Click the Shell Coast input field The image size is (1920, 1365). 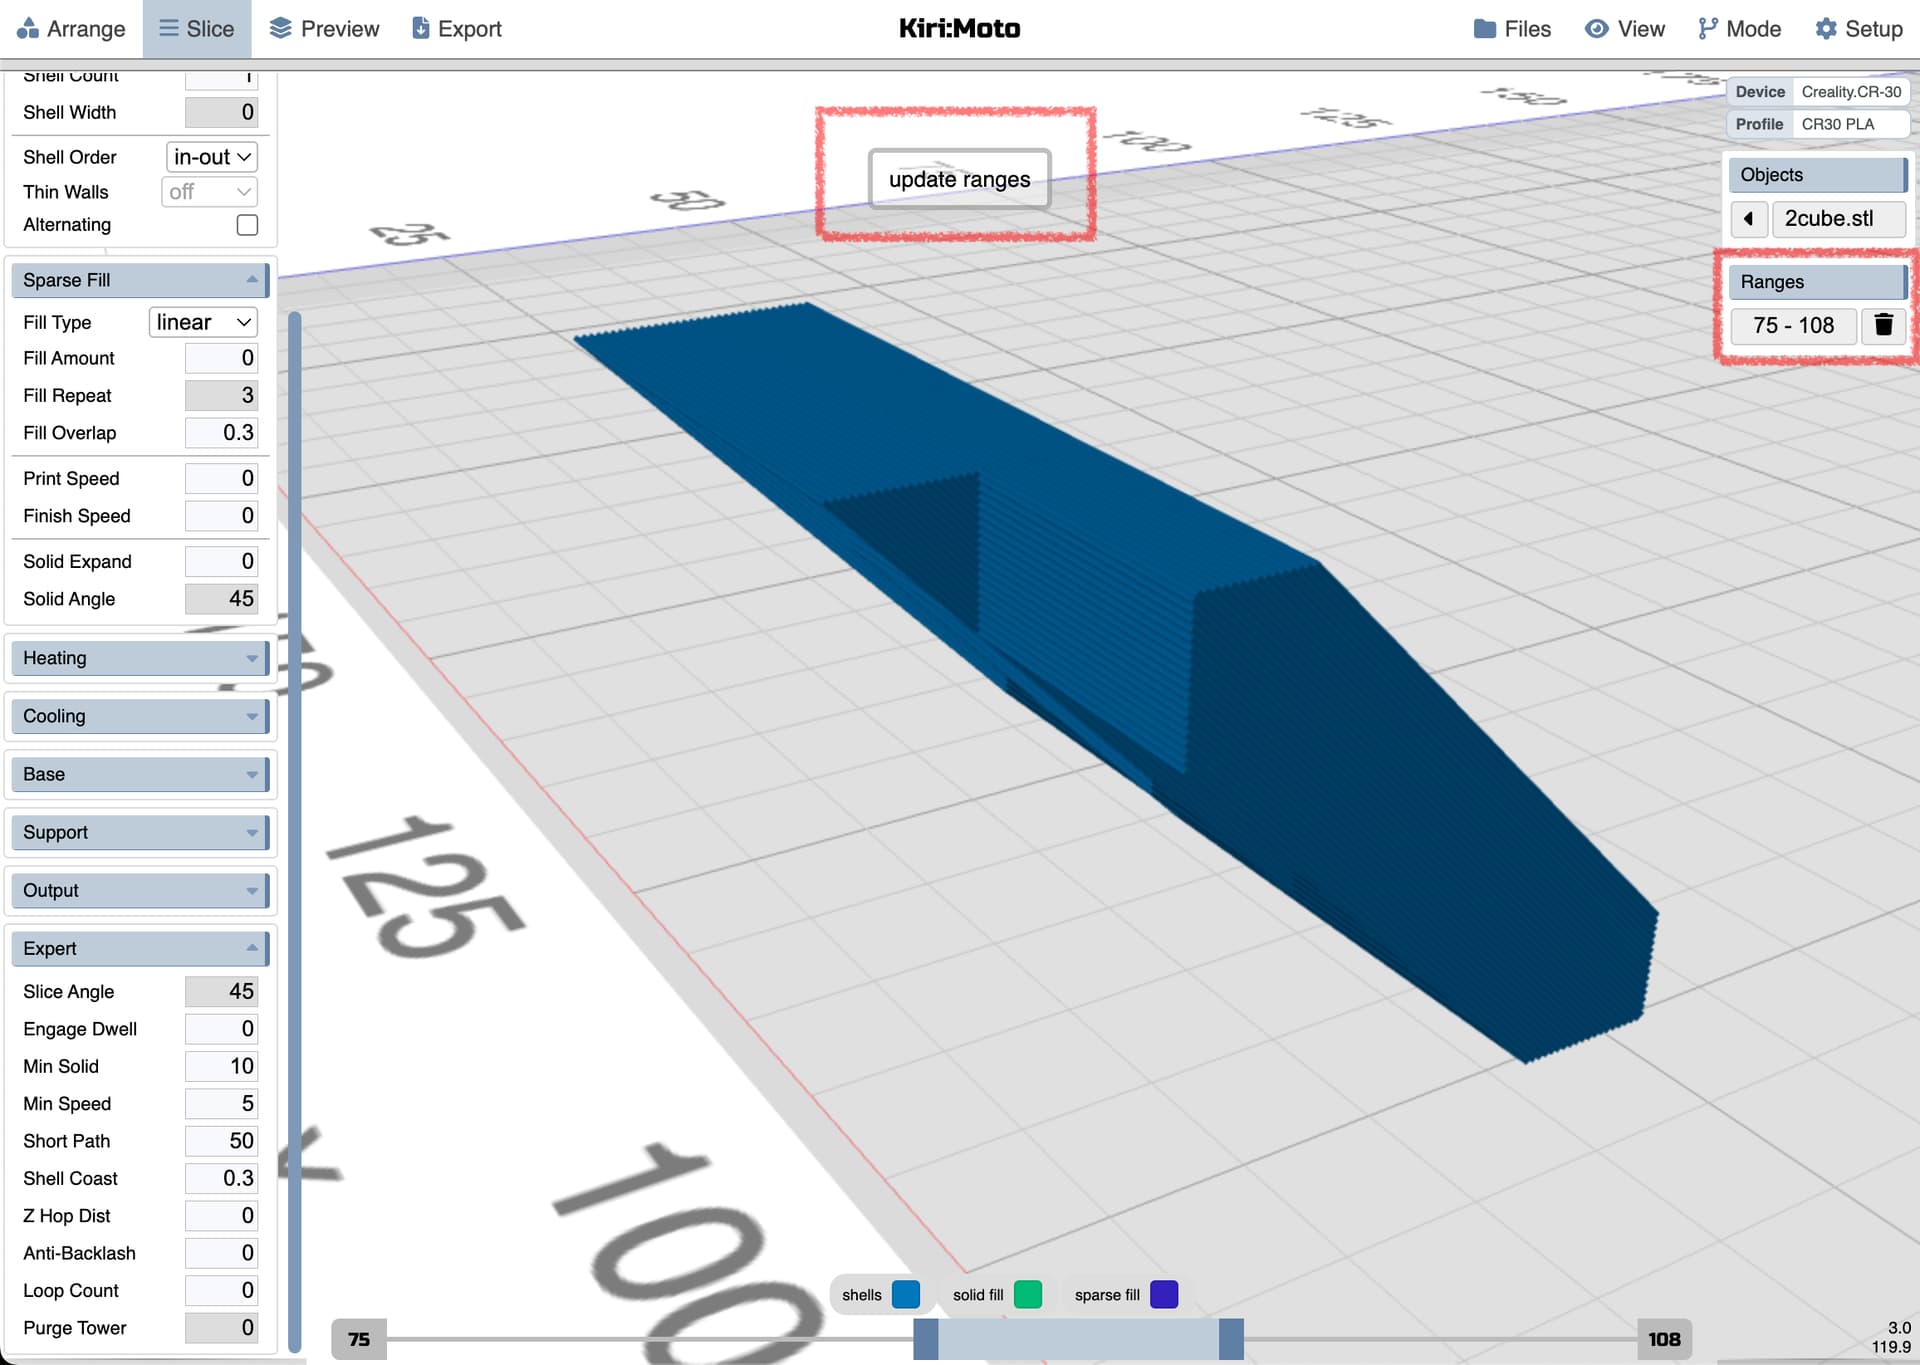point(221,1178)
